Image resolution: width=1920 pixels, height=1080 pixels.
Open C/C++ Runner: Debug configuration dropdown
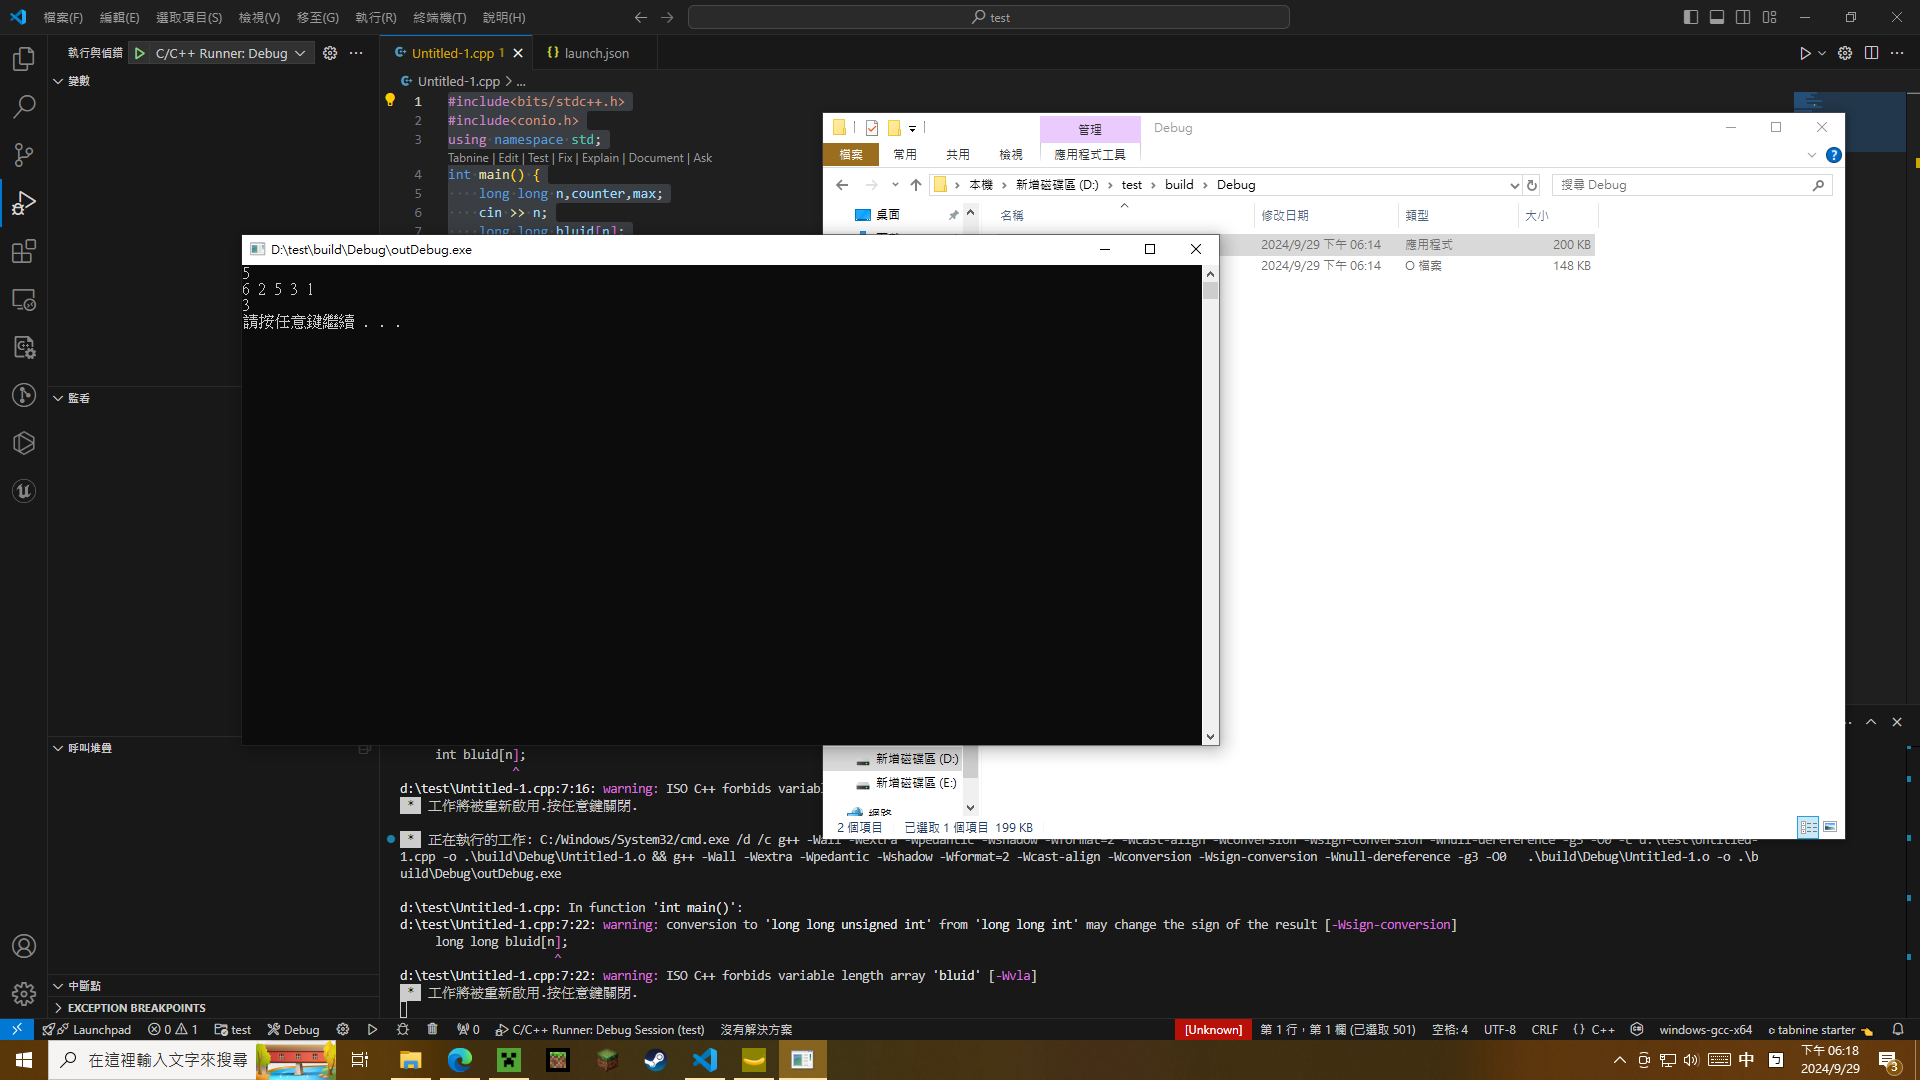[x=299, y=53]
